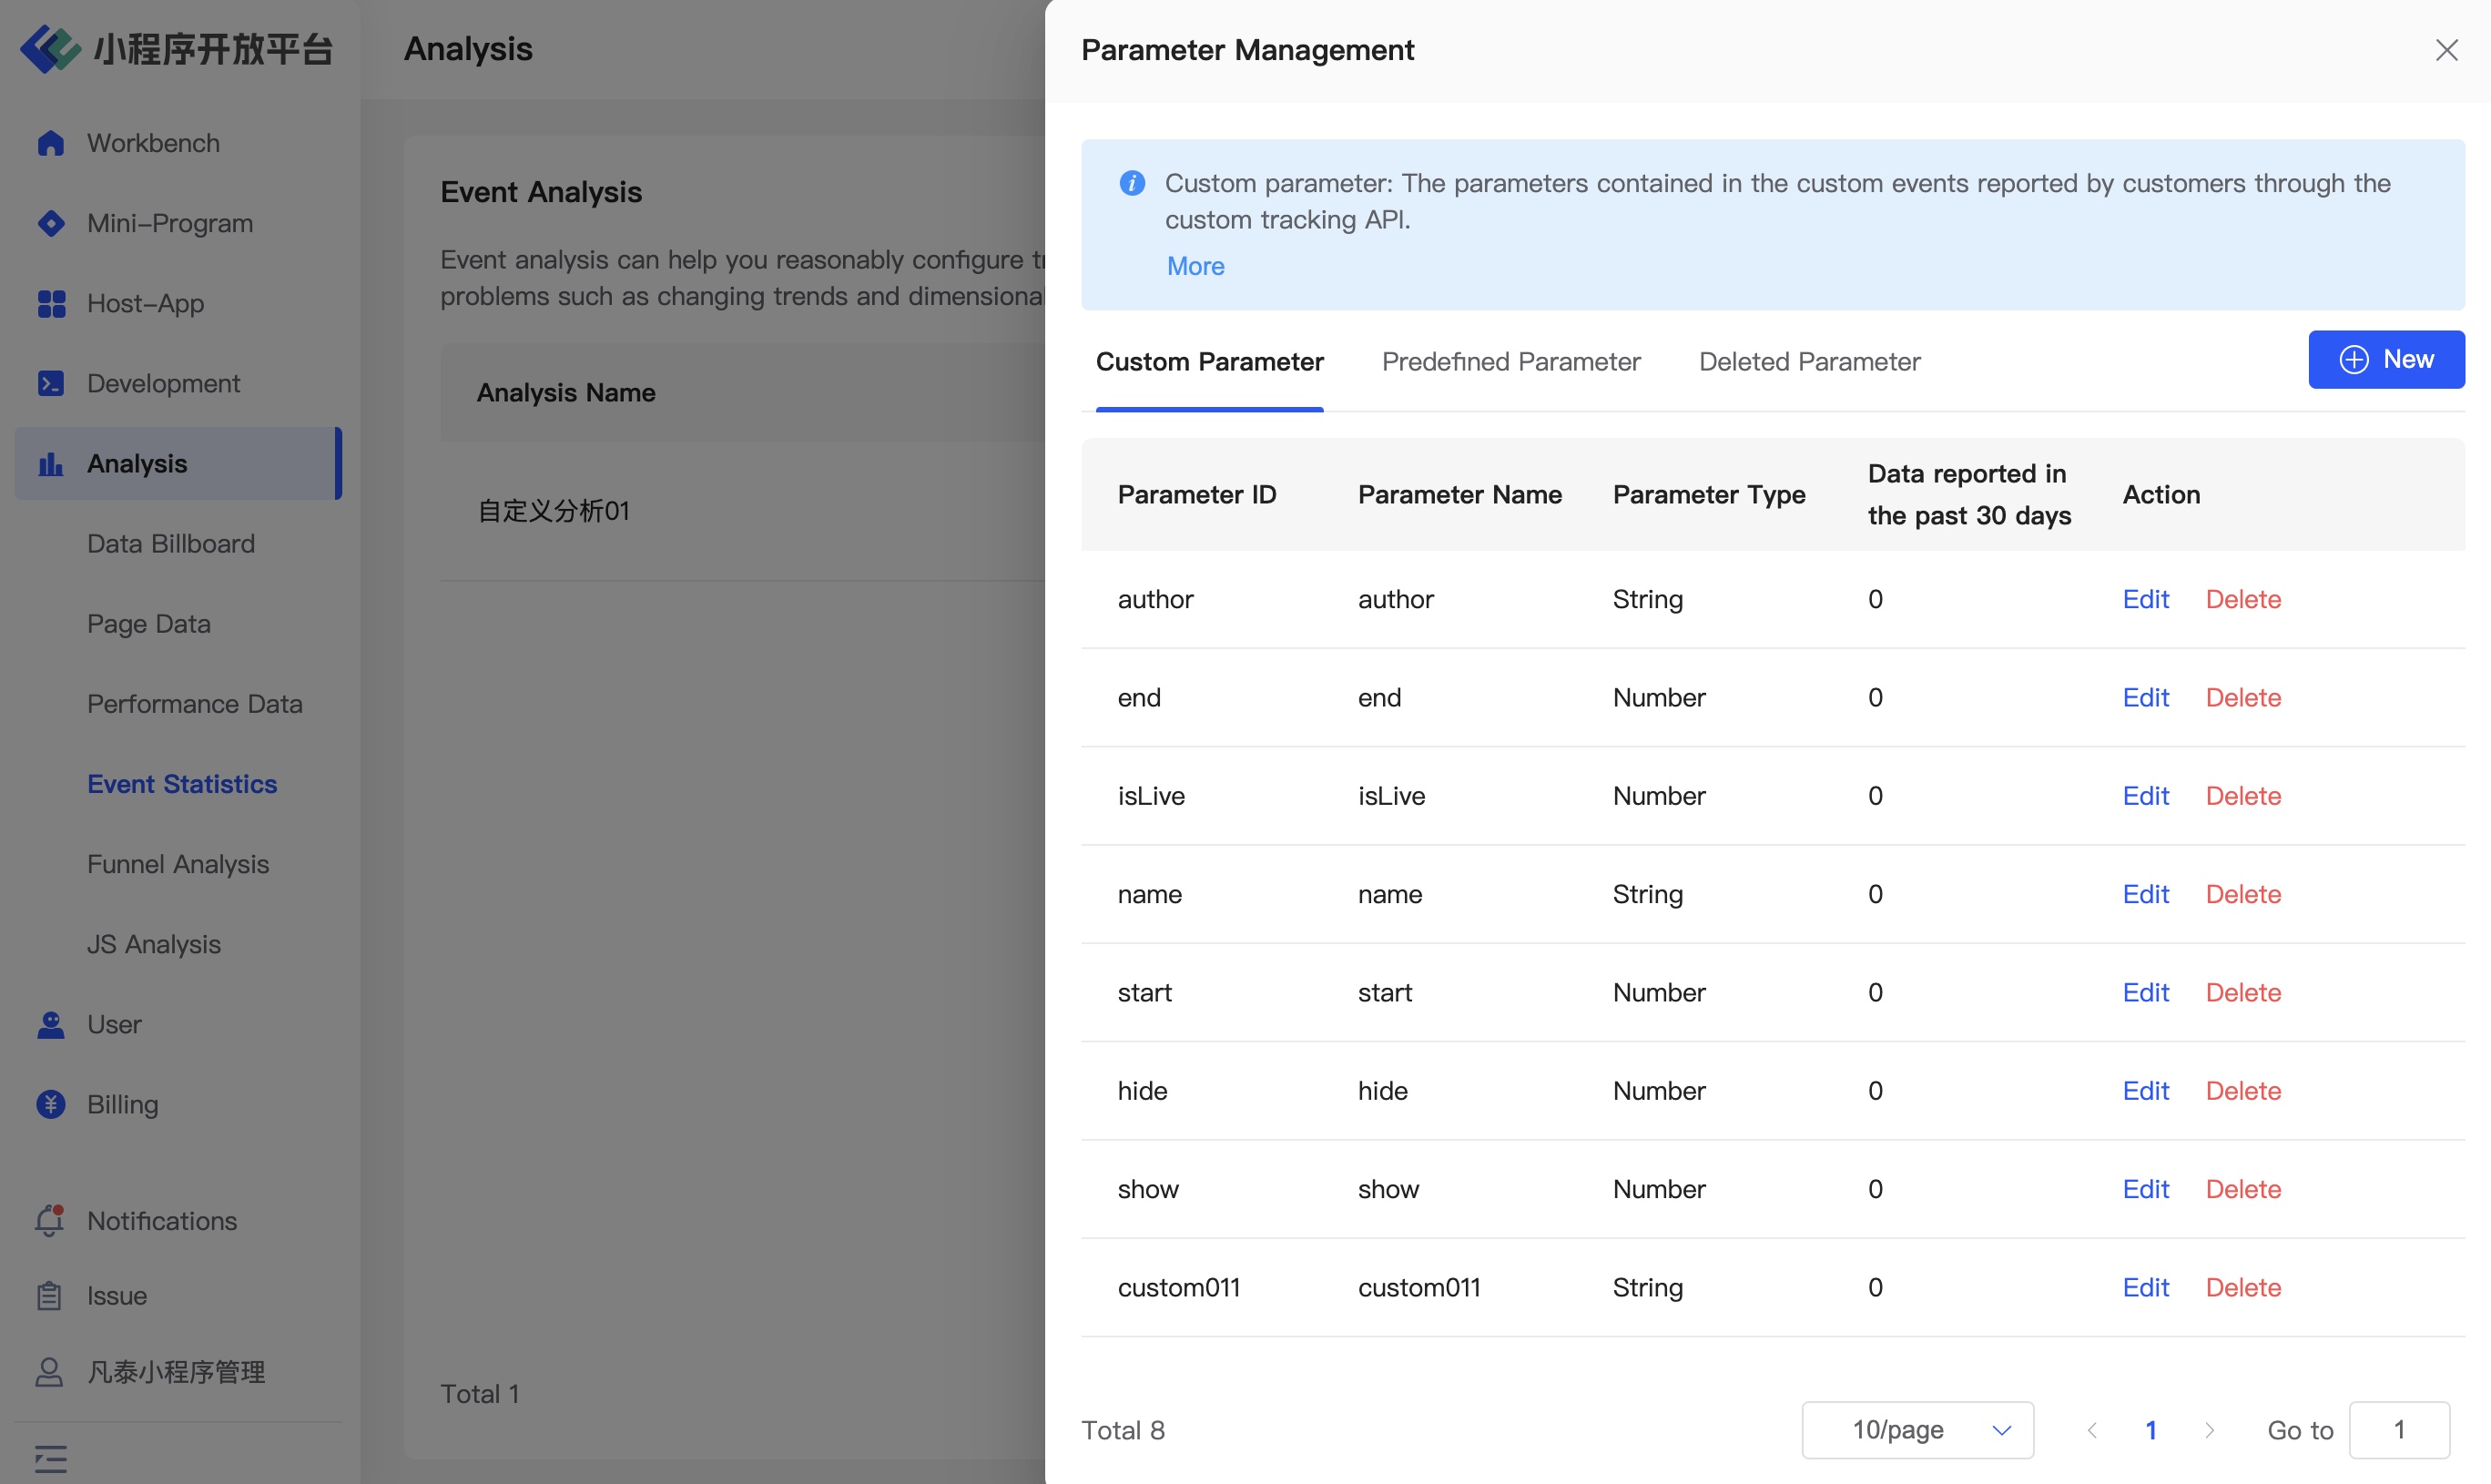Open the More link in the notice
The width and height of the screenshot is (2491, 1484).
1195,266
